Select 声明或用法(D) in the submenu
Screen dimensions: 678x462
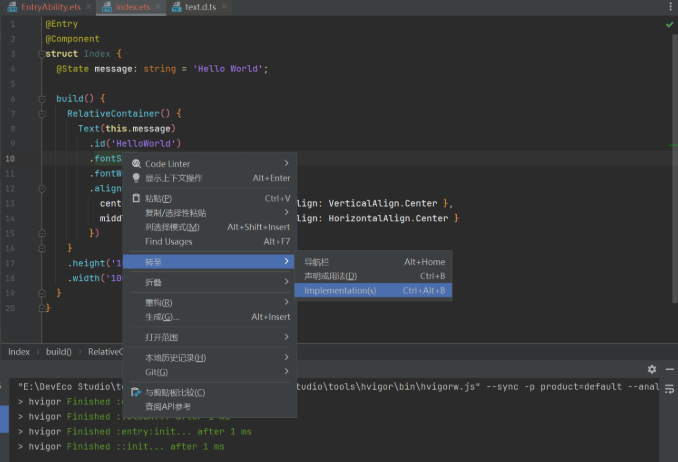373,276
